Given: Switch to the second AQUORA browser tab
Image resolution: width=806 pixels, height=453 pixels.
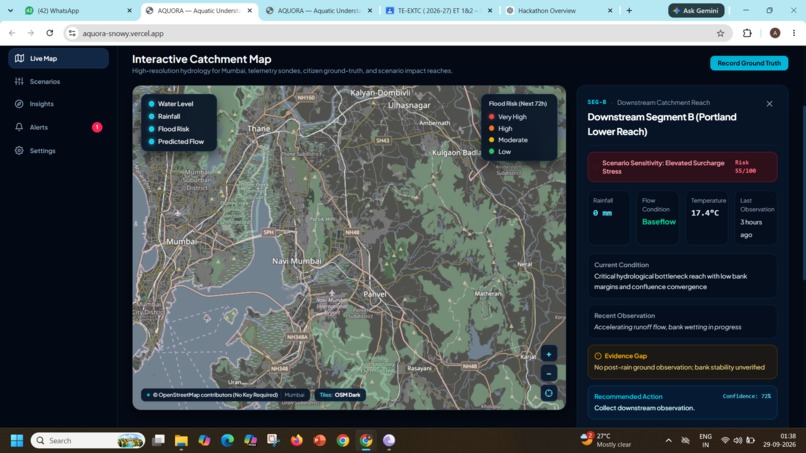Looking at the screenshot, I should [319, 11].
